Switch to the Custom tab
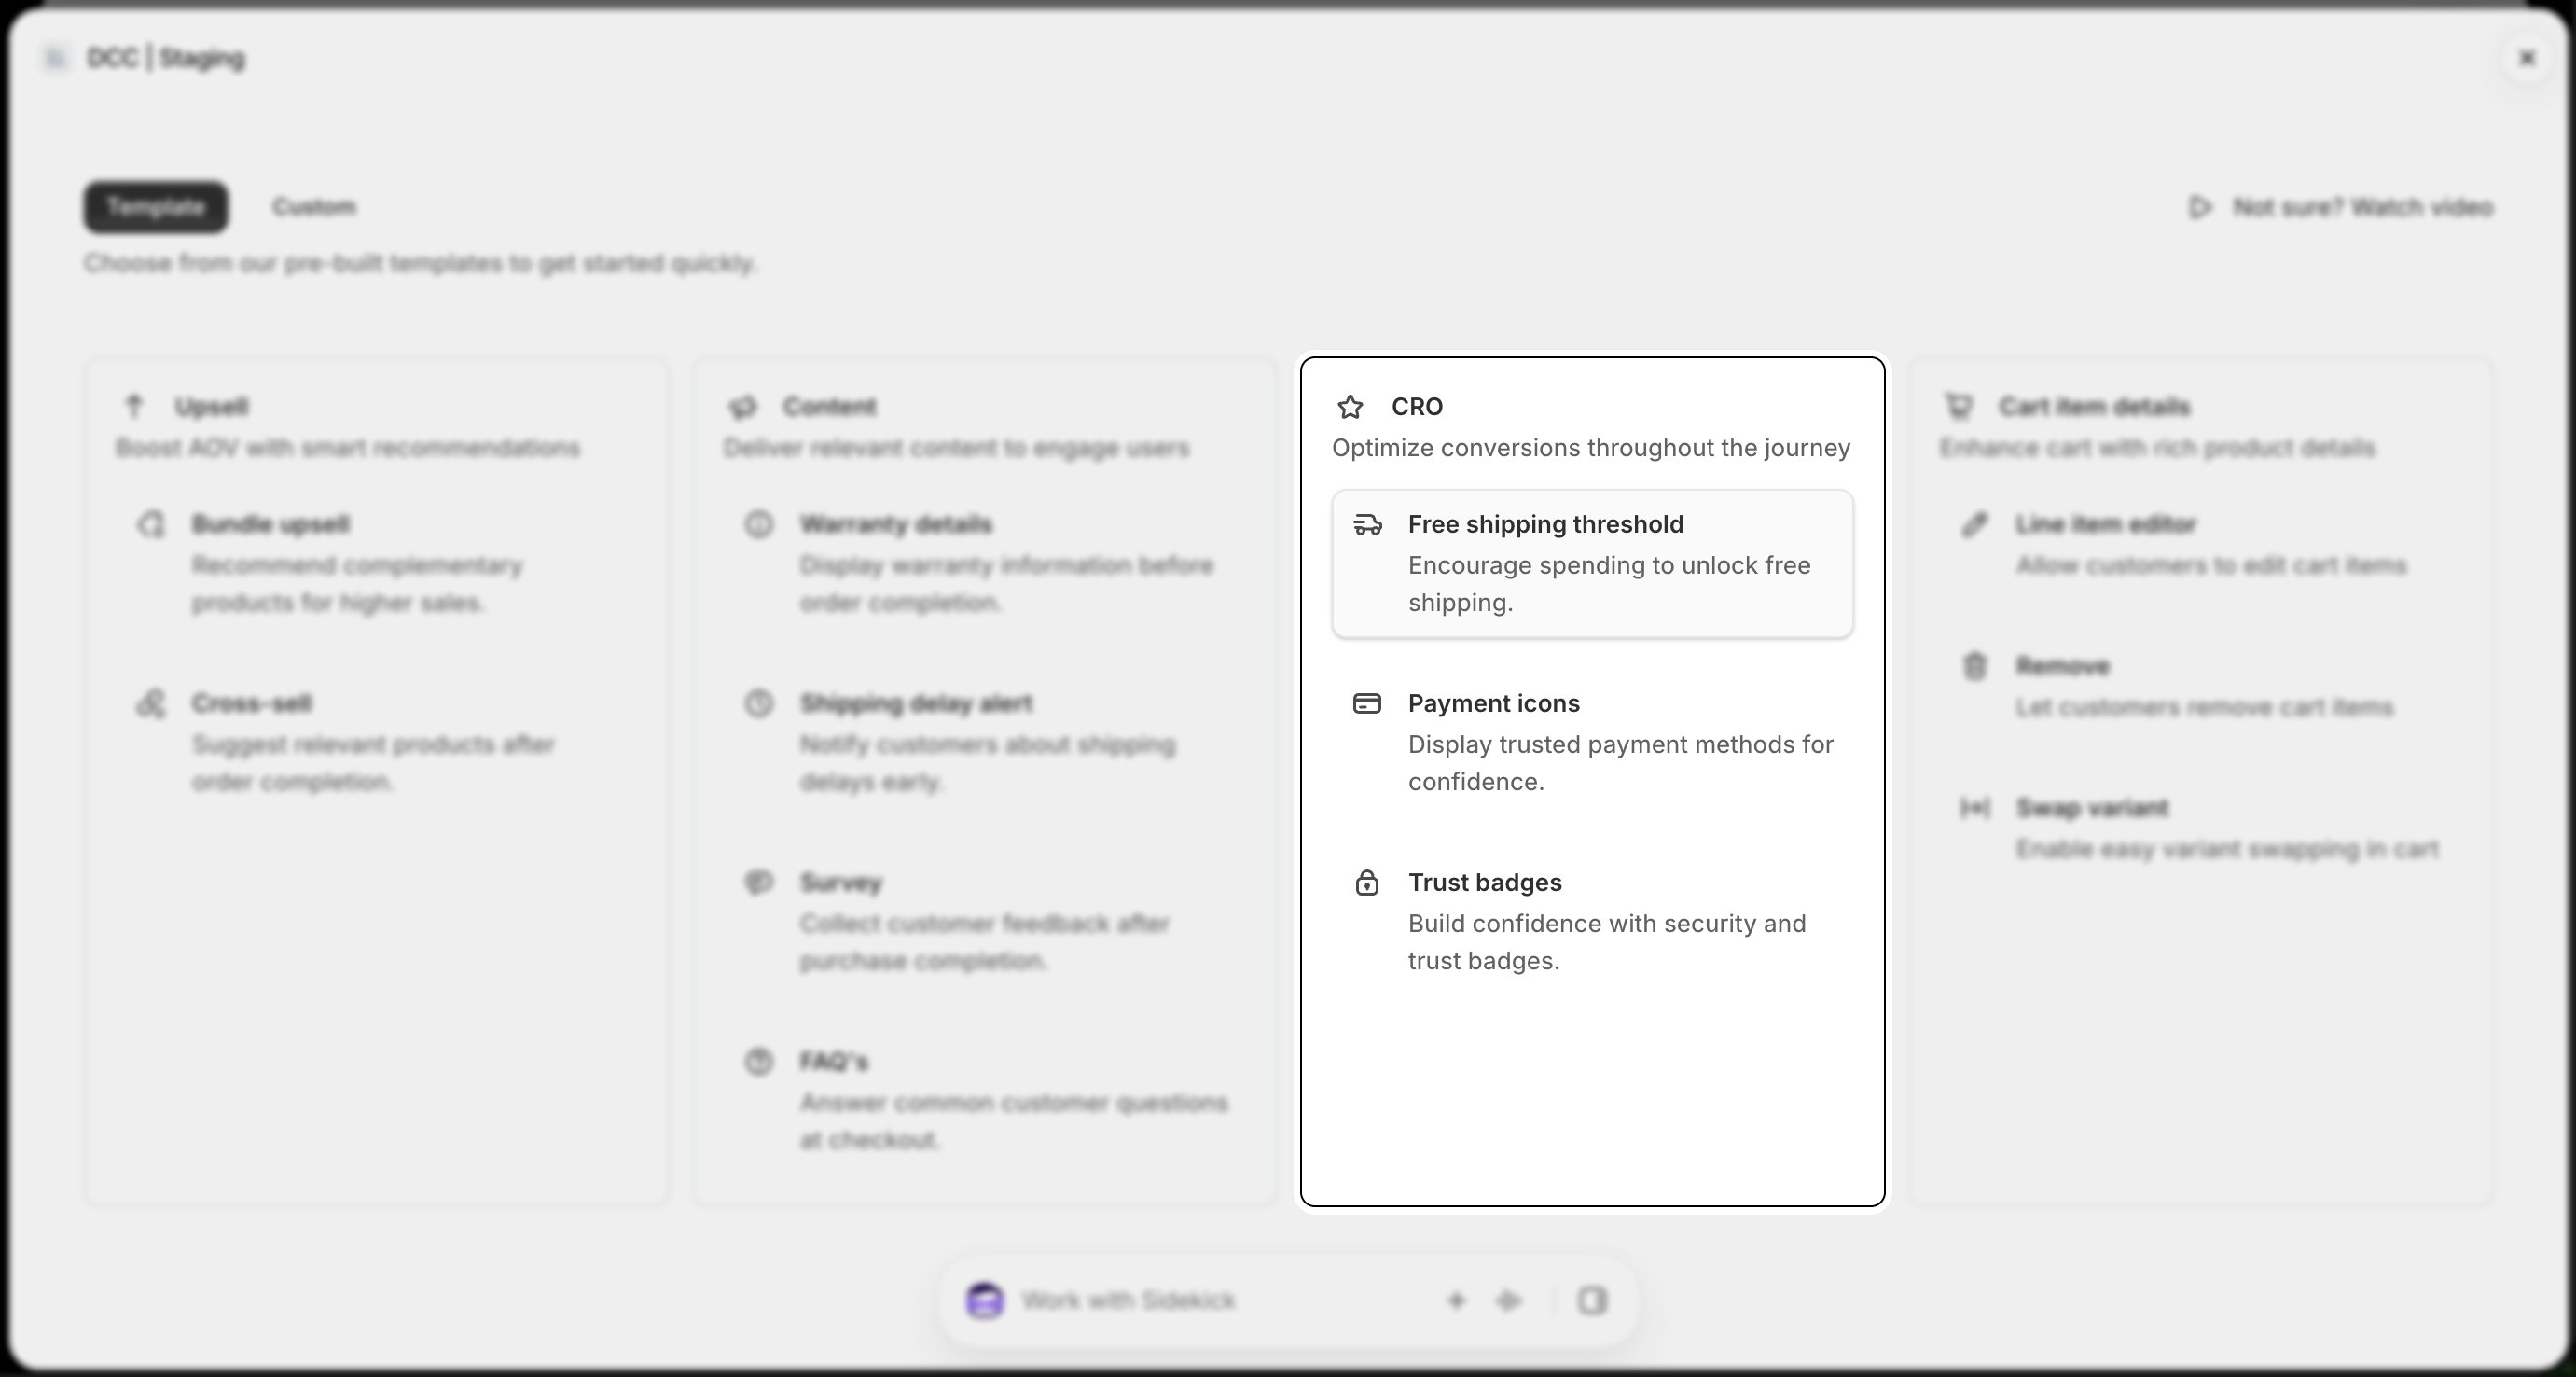The image size is (2576, 1377). pyautogui.click(x=314, y=207)
